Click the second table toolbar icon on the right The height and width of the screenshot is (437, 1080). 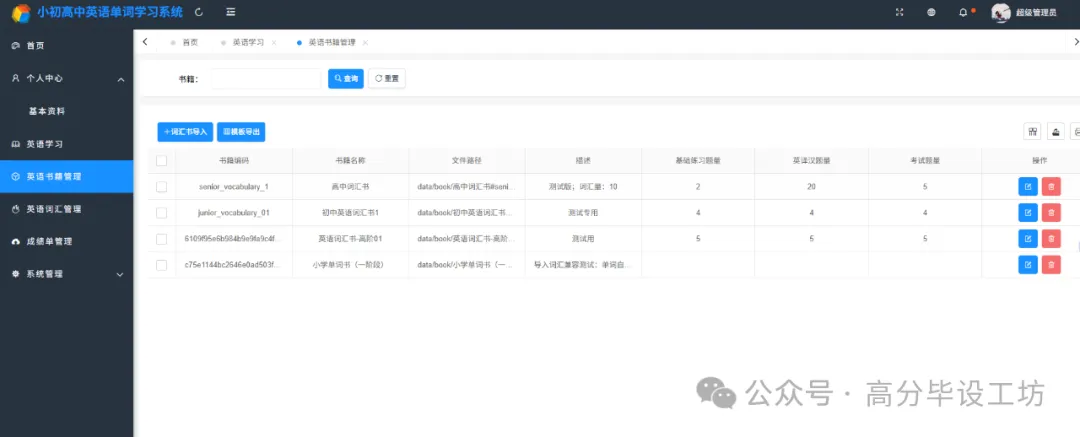[x=1056, y=132]
